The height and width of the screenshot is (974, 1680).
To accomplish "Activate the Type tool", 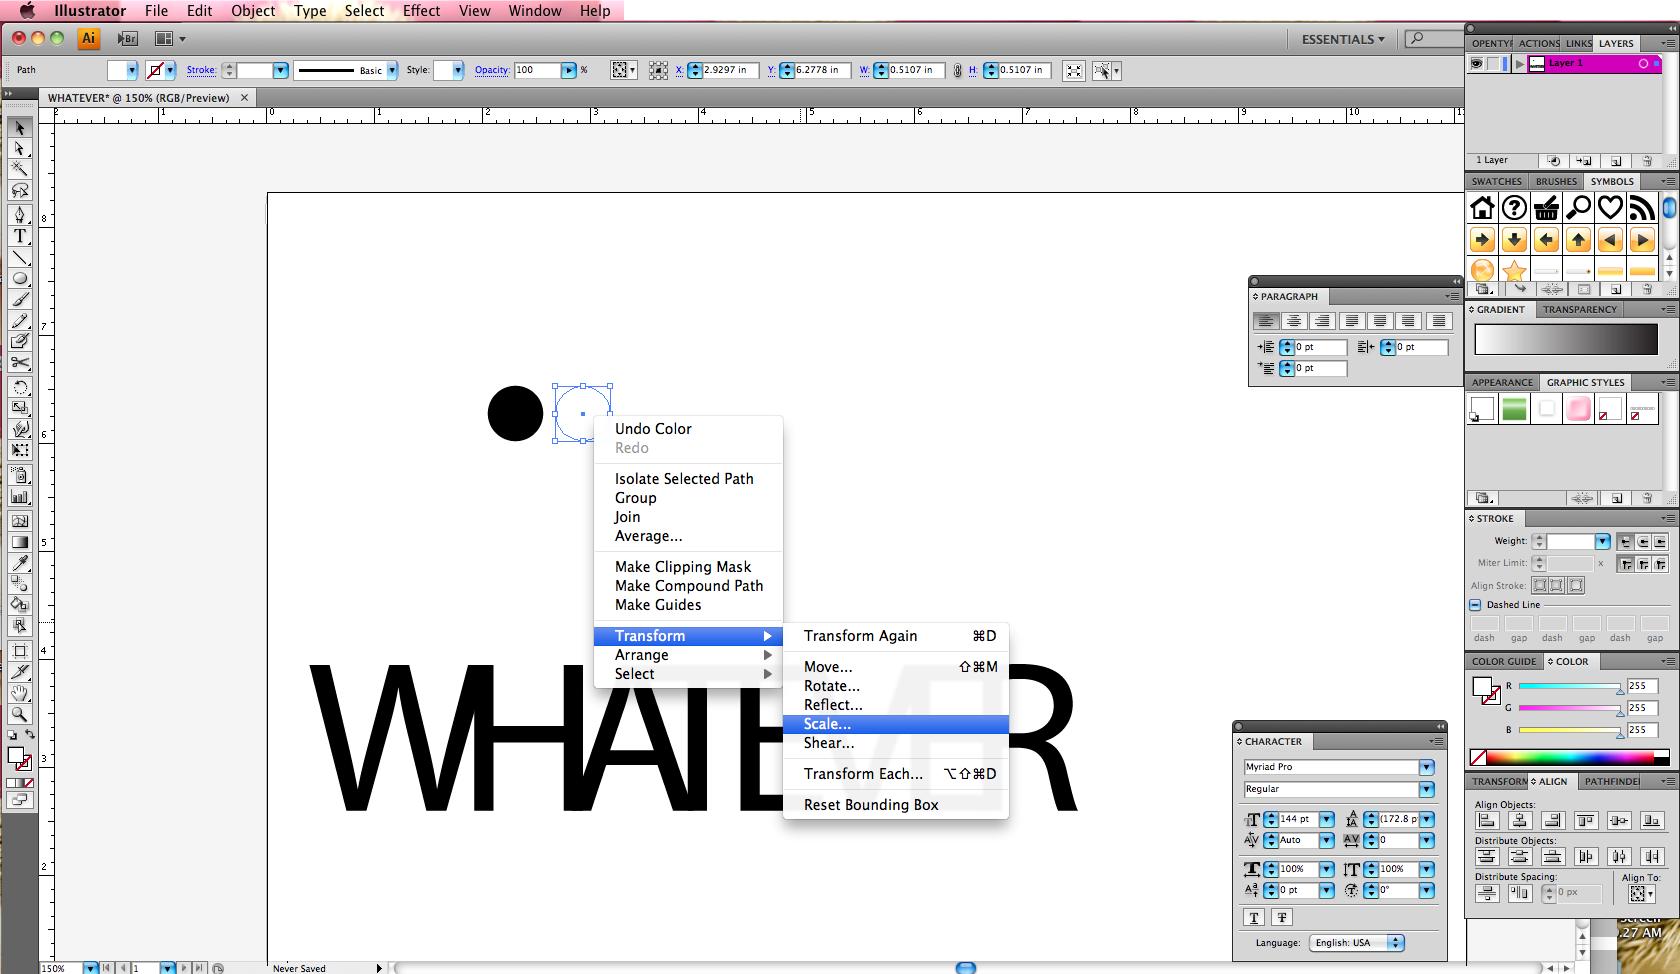I will tap(19, 236).
